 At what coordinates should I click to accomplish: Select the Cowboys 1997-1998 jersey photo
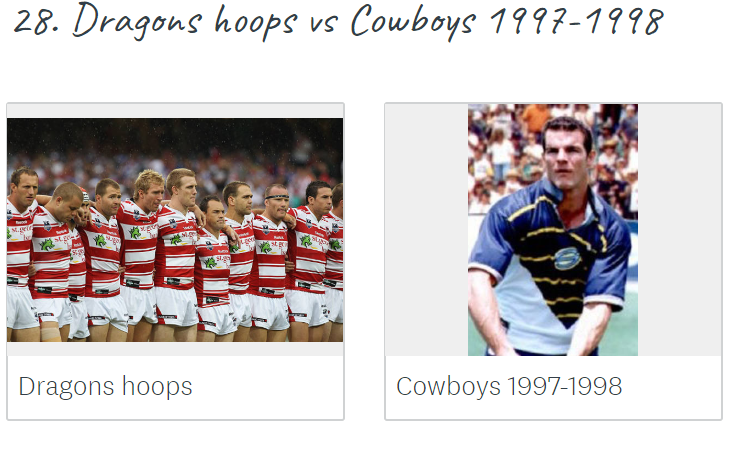[x=553, y=230]
